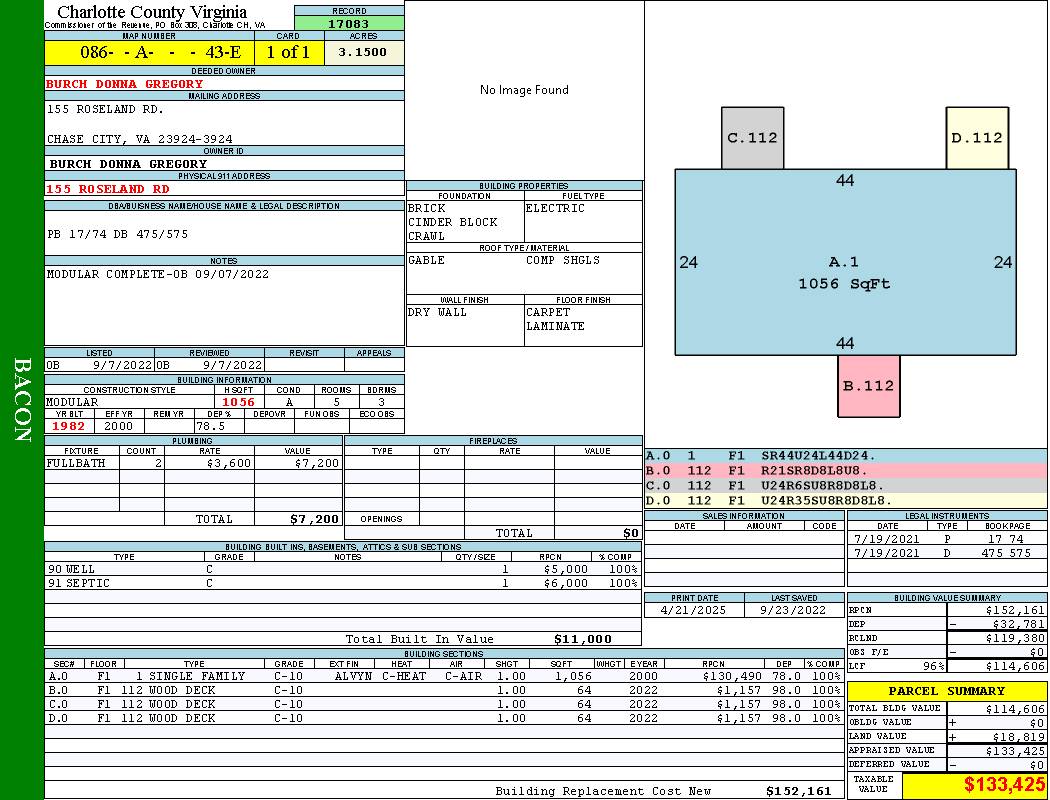Click wall finish DRY WALL
1050x800 pixels.
437,312
